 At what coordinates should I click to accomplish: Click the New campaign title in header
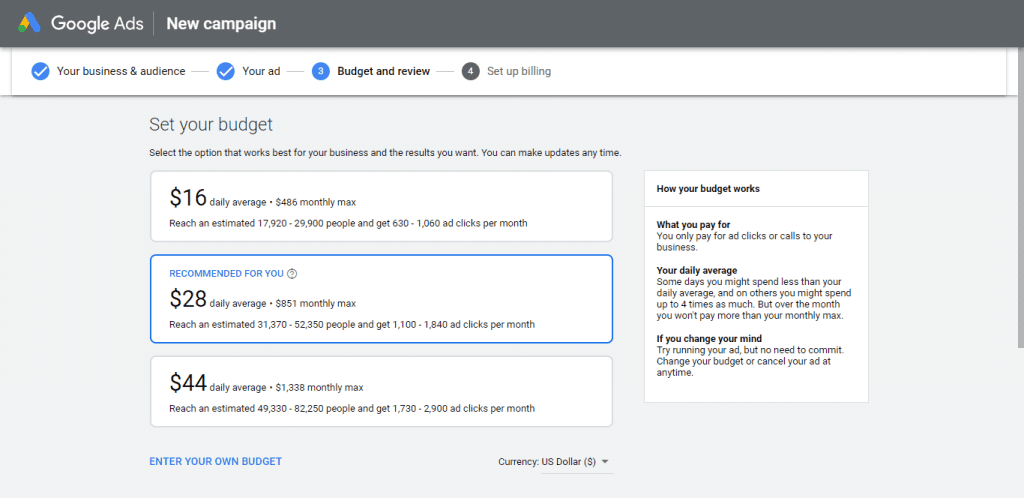pyautogui.click(x=221, y=23)
